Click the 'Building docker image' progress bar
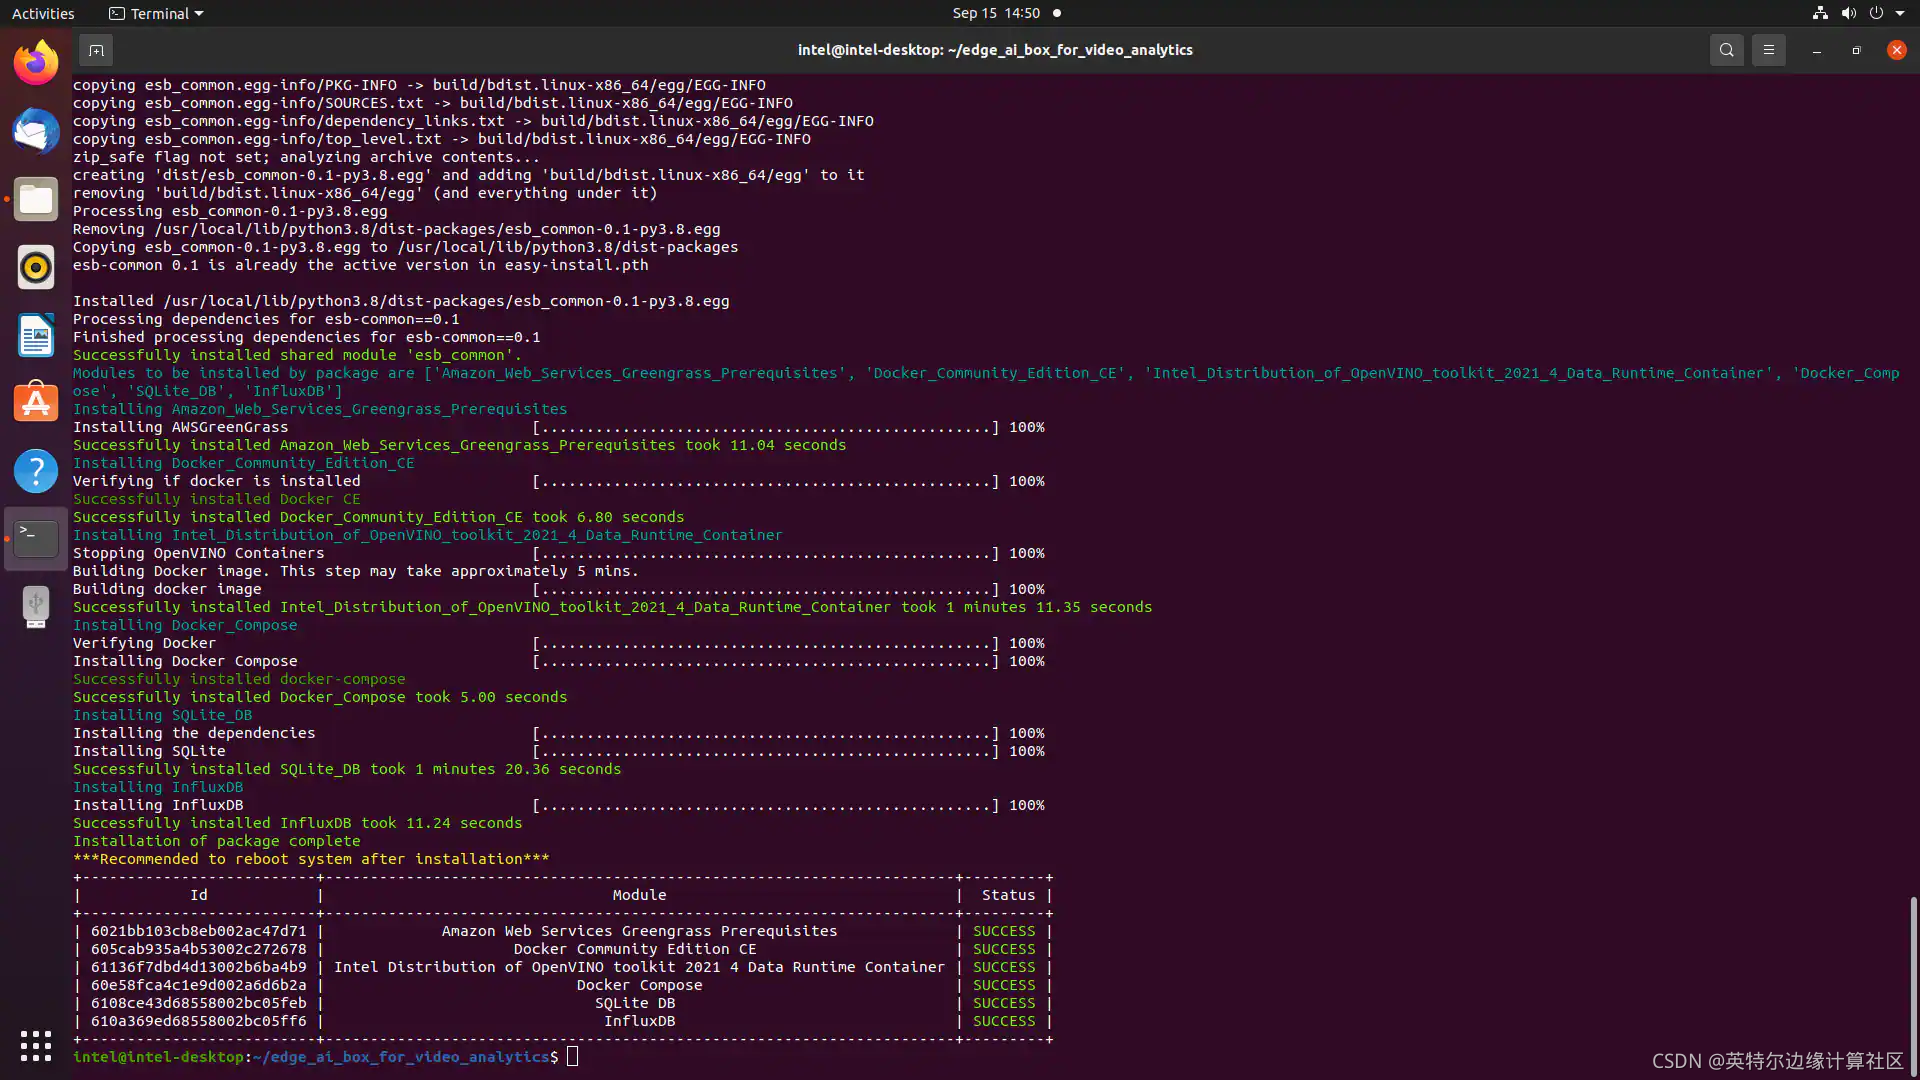Screen dimensions: 1920x1080 coord(765,589)
